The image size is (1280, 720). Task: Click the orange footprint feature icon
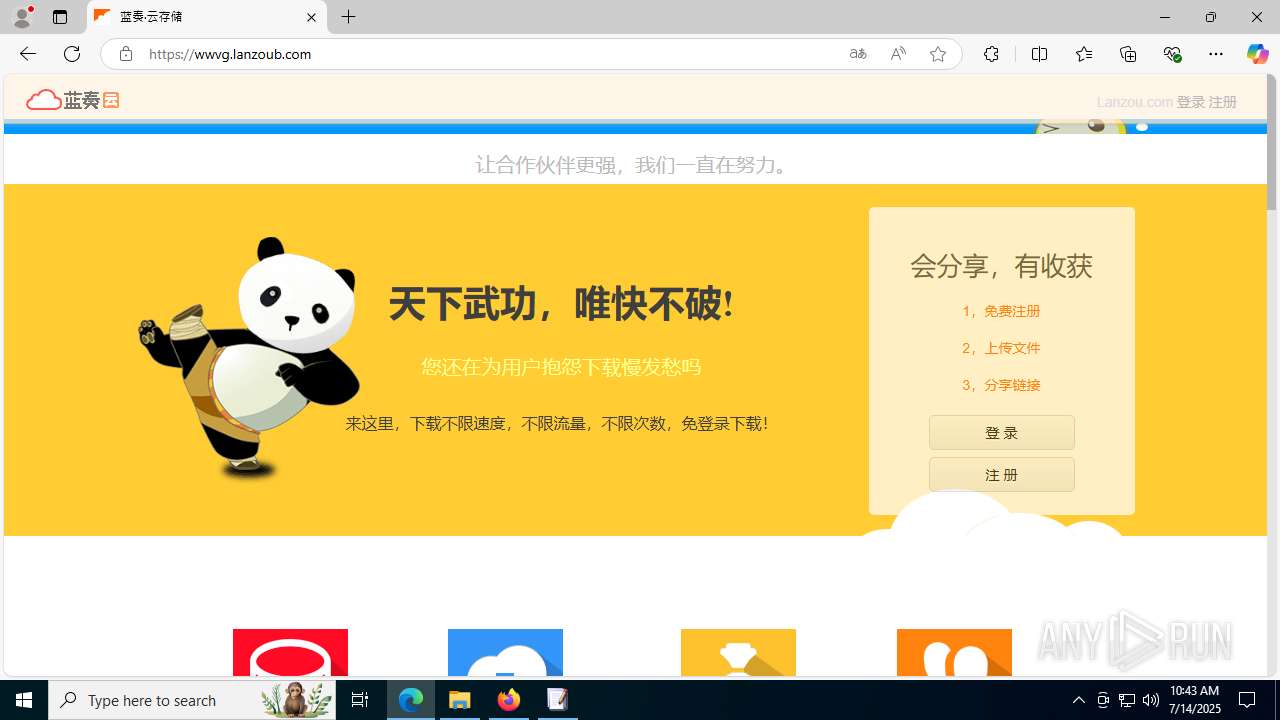(954, 652)
